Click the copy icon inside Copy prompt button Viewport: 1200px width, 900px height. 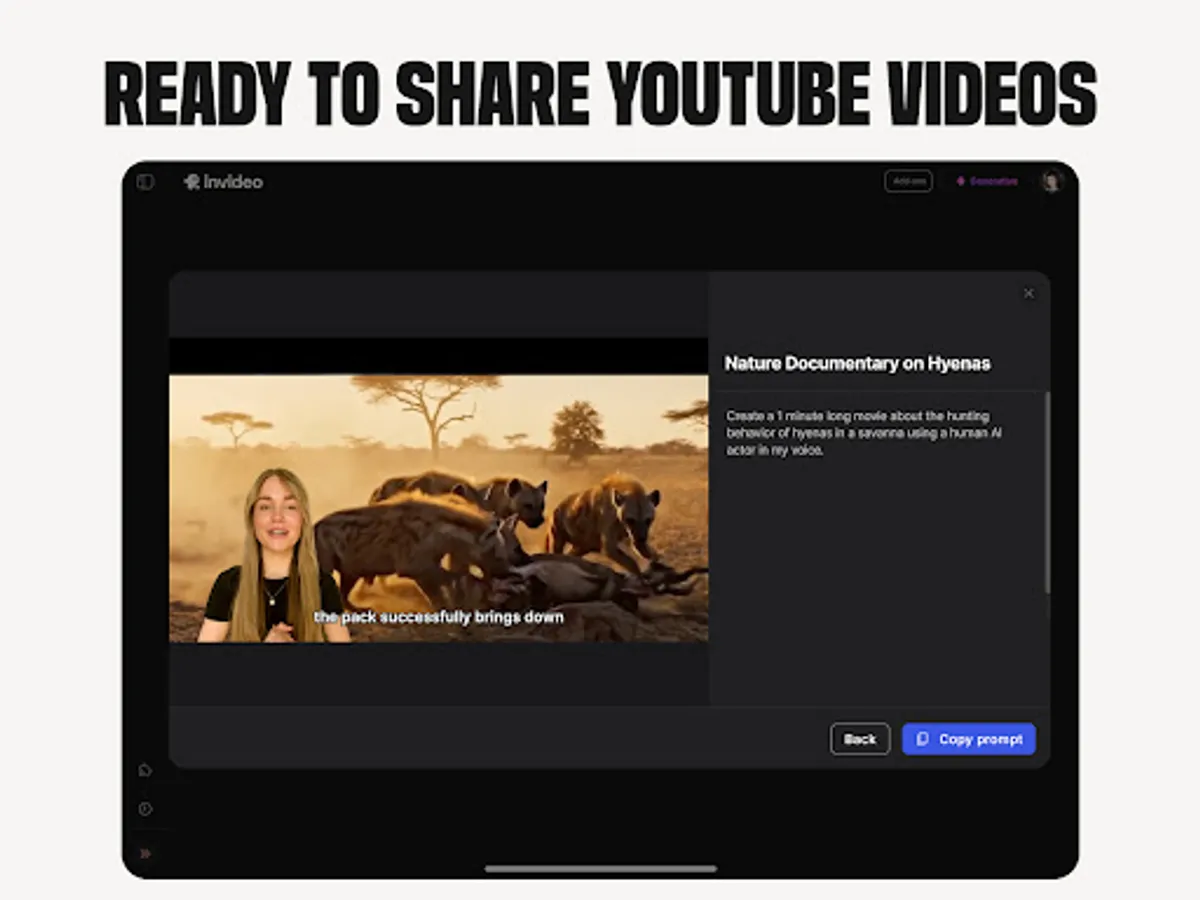921,739
